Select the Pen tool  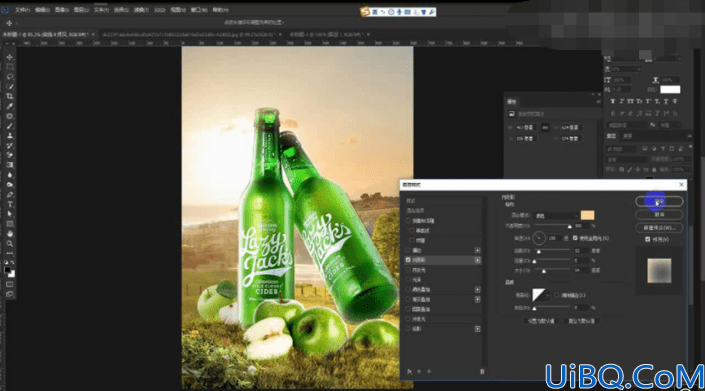click(x=9, y=195)
